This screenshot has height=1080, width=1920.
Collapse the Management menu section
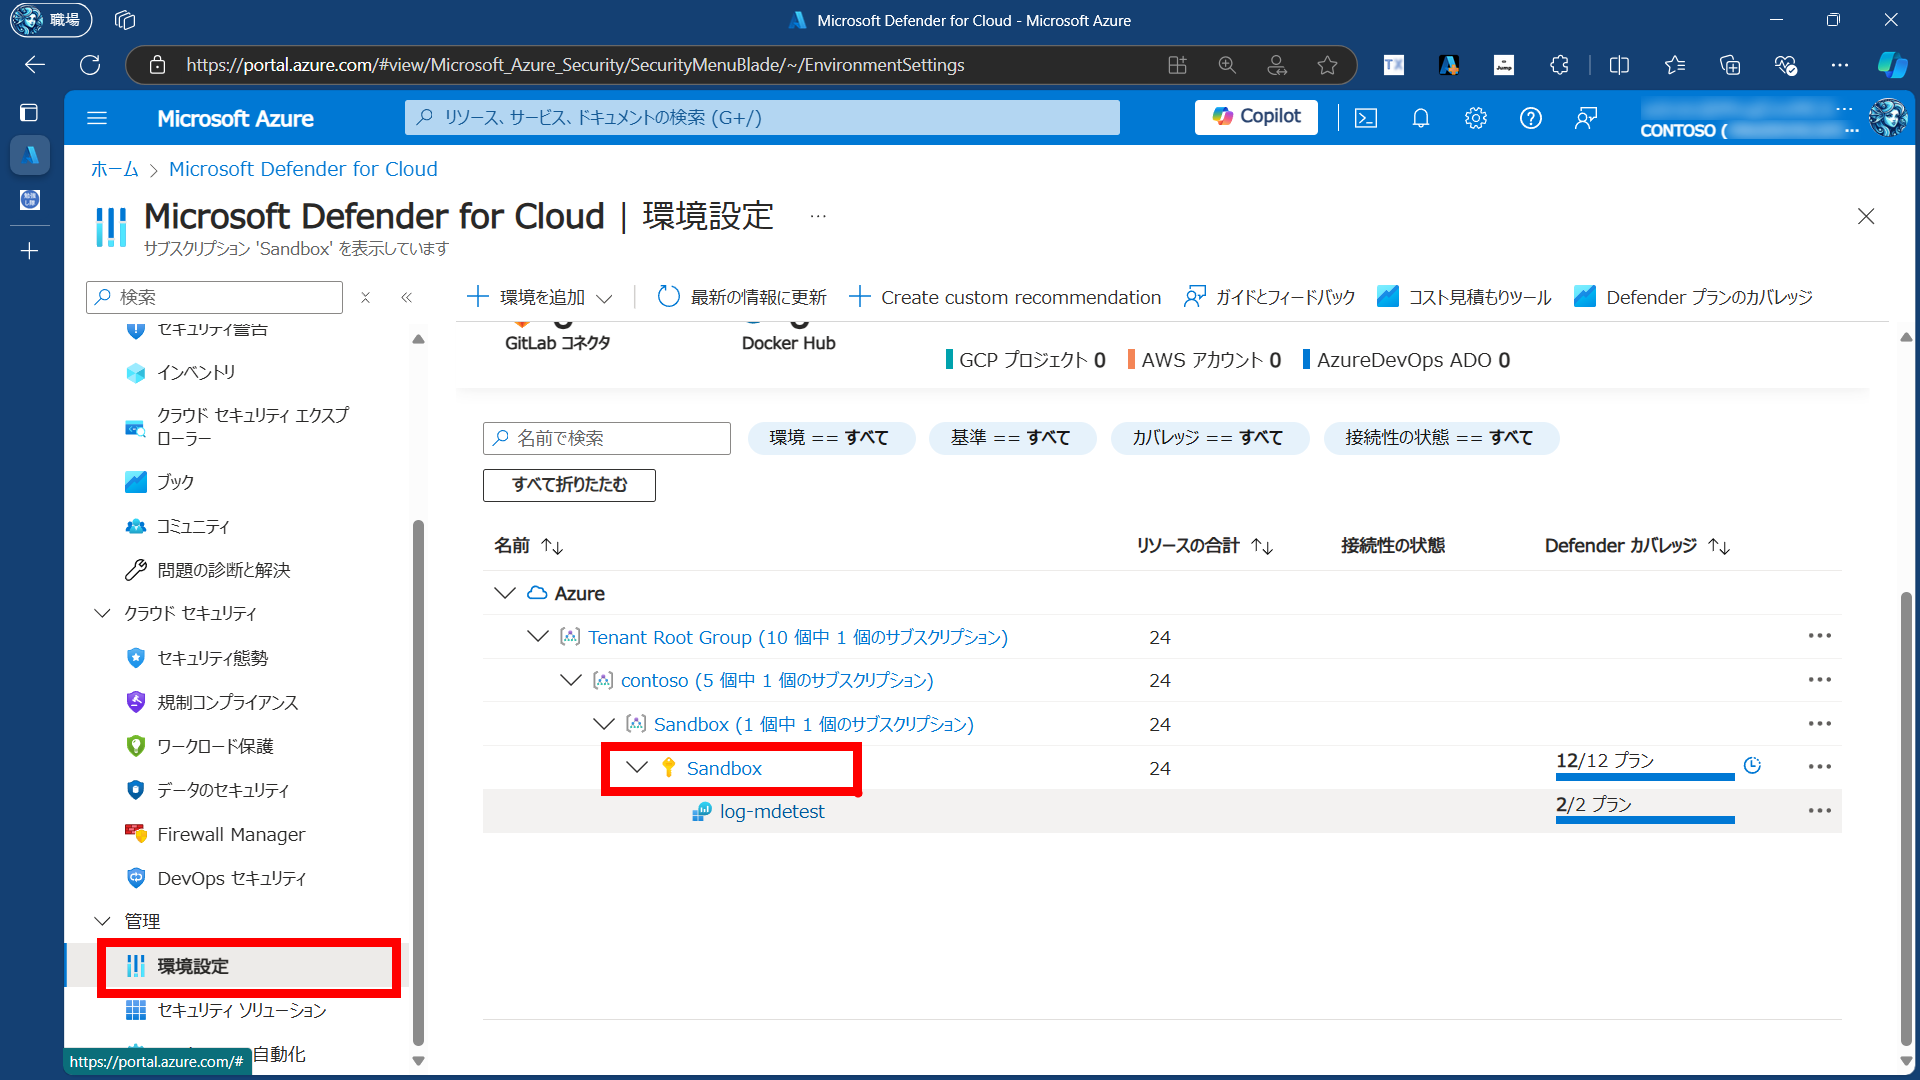(x=102, y=921)
